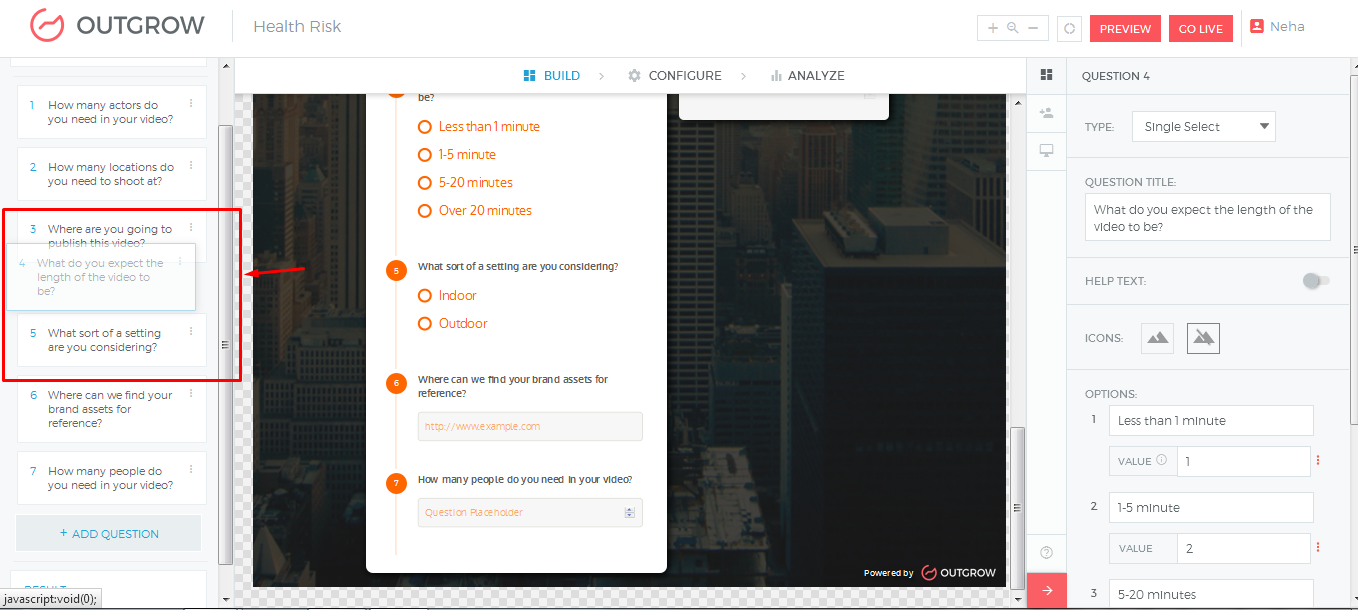The height and width of the screenshot is (610, 1358).
Task: Click the Question Title text box
Action: click(1207, 217)
